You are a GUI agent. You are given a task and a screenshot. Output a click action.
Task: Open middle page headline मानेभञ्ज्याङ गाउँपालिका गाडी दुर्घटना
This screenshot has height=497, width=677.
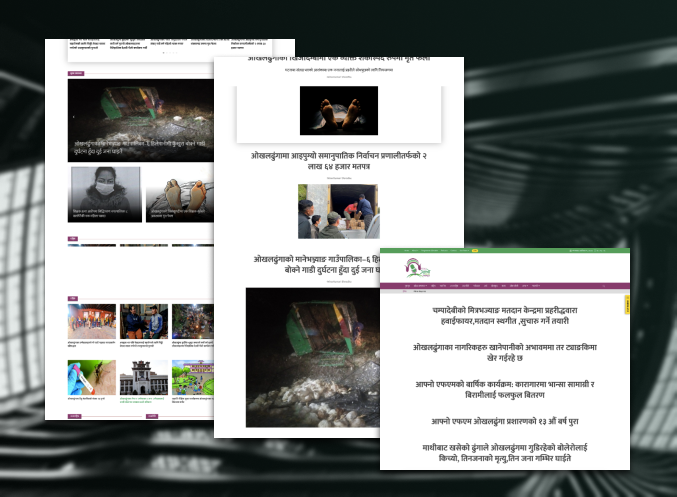[316, 264]
